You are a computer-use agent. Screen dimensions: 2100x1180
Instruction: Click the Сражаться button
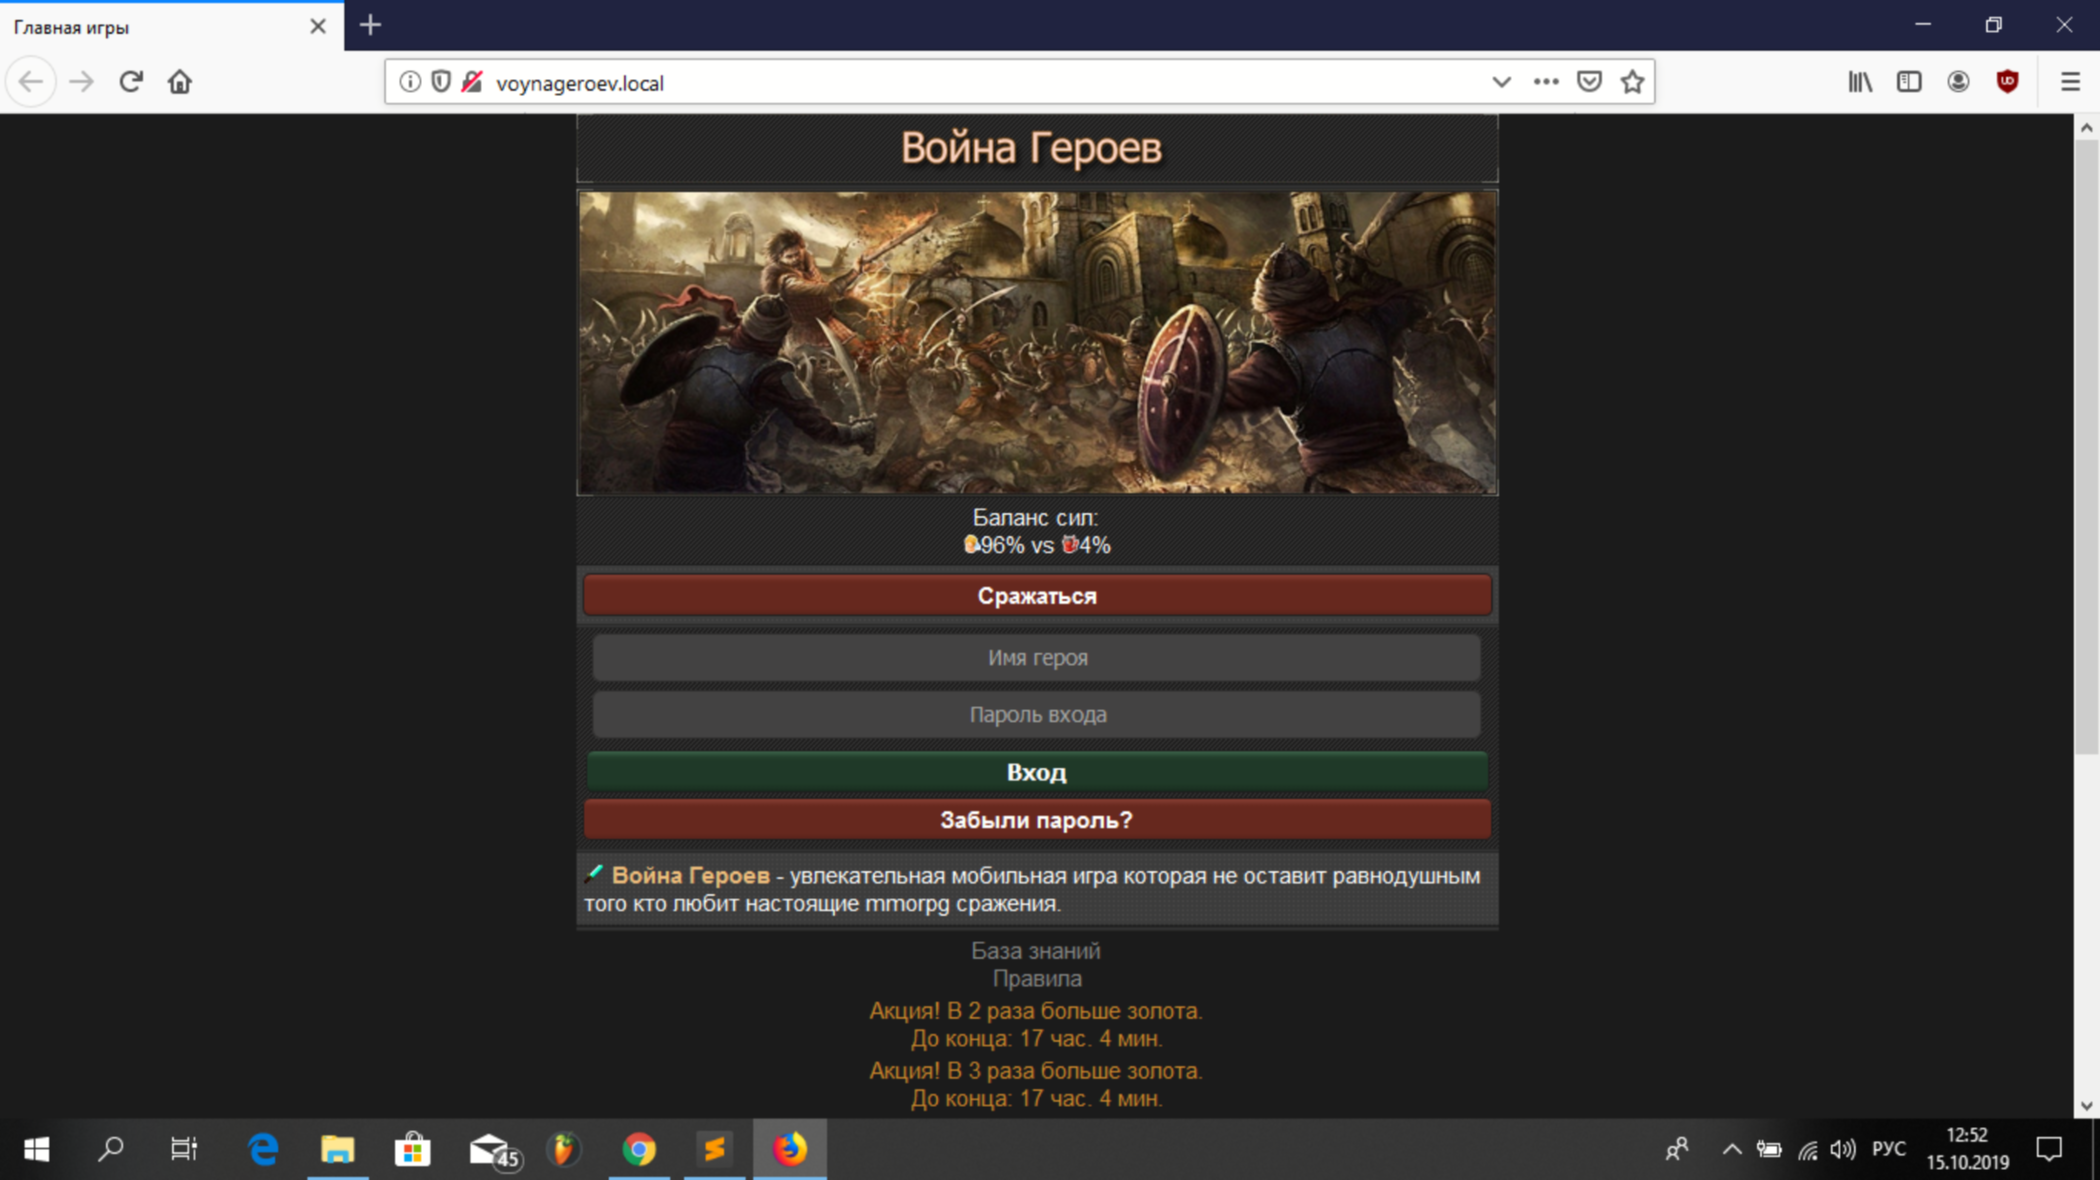[x=1036, y=596]
